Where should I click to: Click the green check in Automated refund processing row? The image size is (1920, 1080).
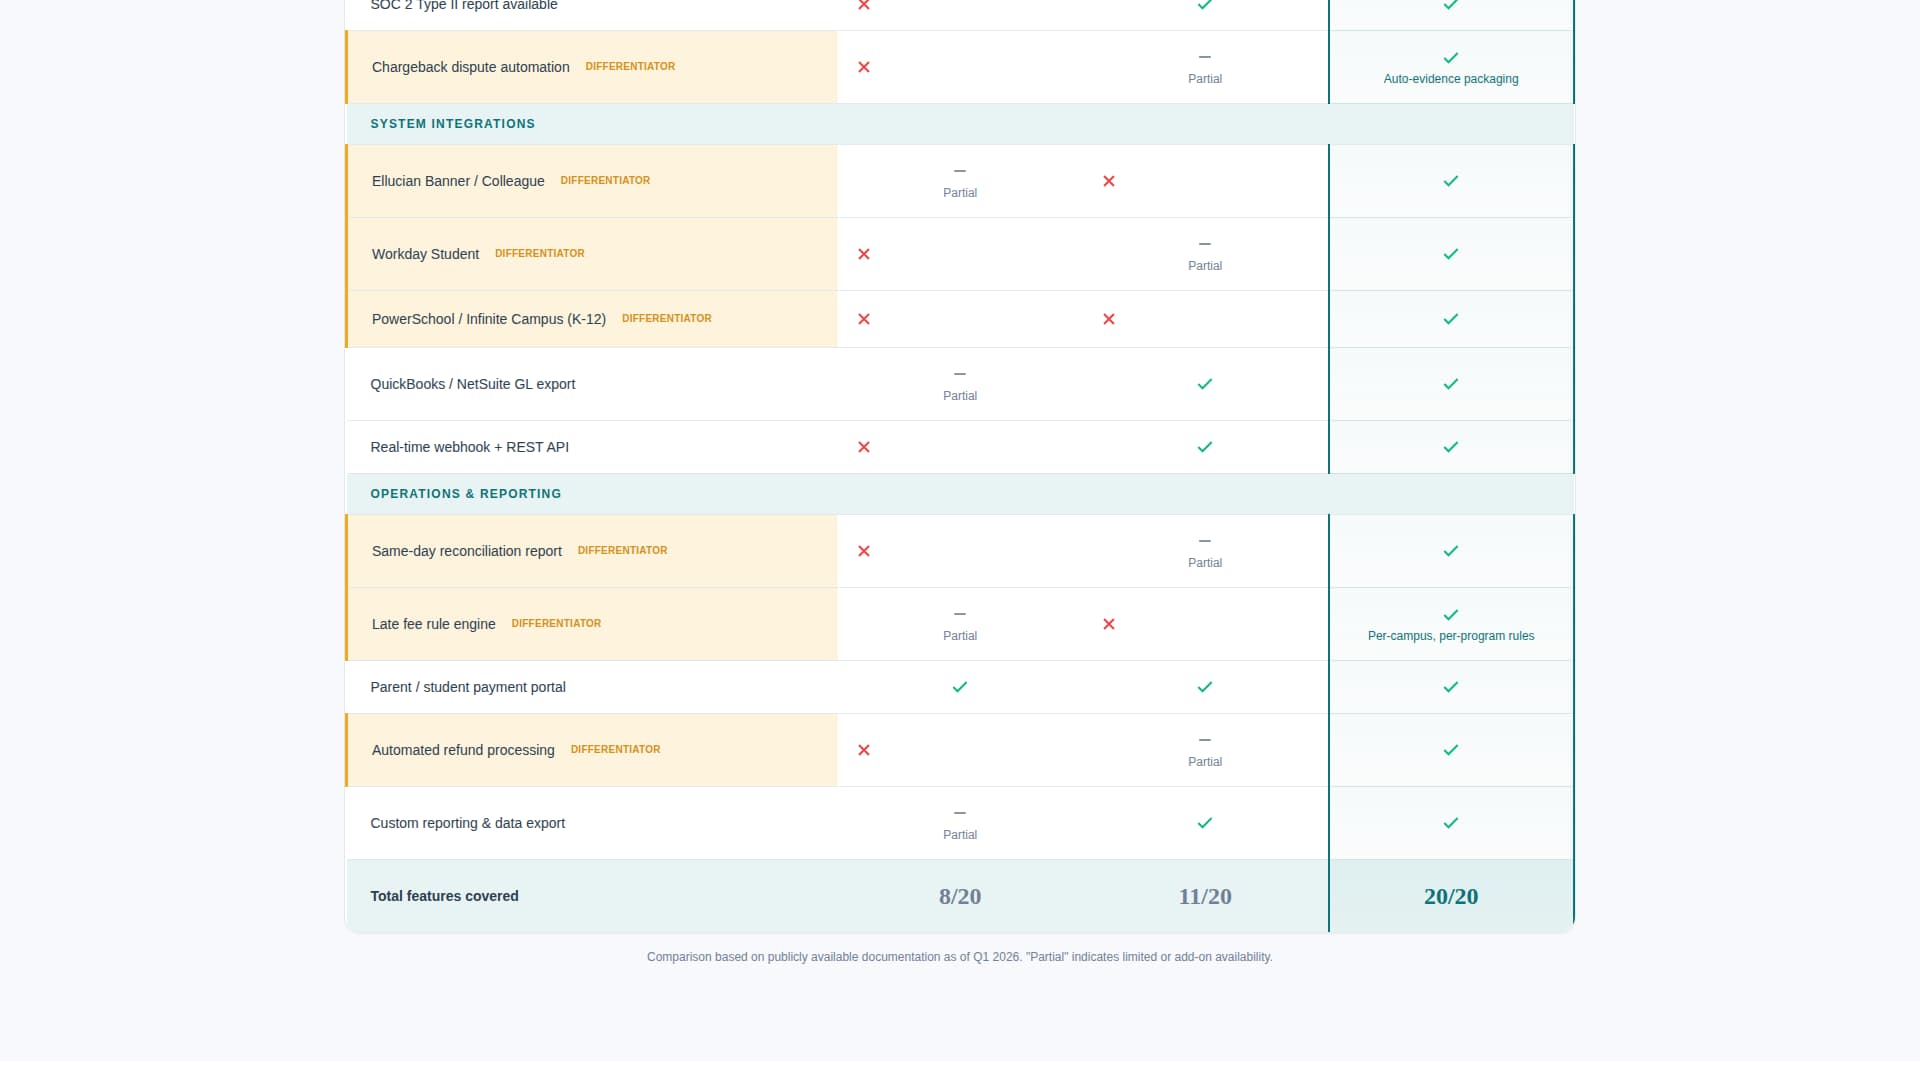(1451, 750)
